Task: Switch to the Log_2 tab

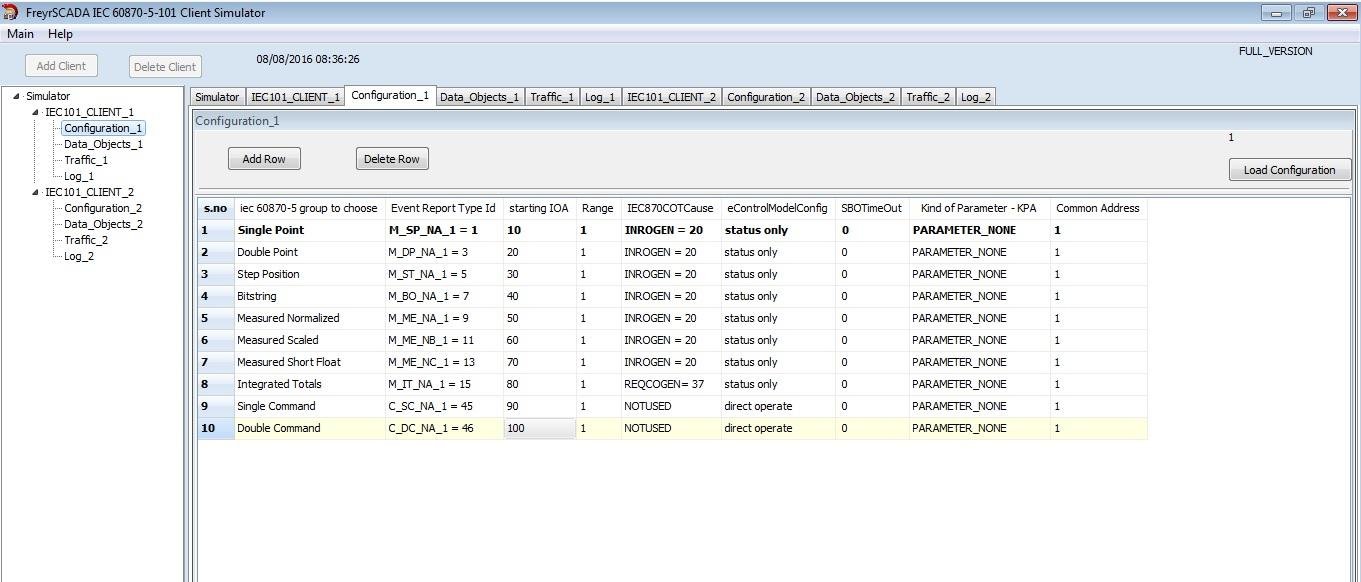Action: pos(976,97)
